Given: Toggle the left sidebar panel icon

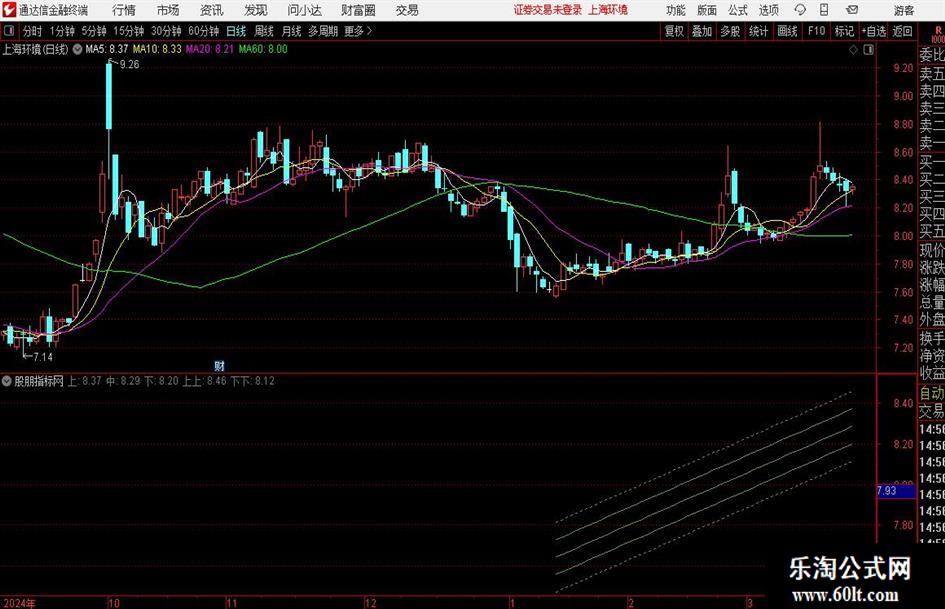Looking at the screenshot, I should tap(9, 31).
